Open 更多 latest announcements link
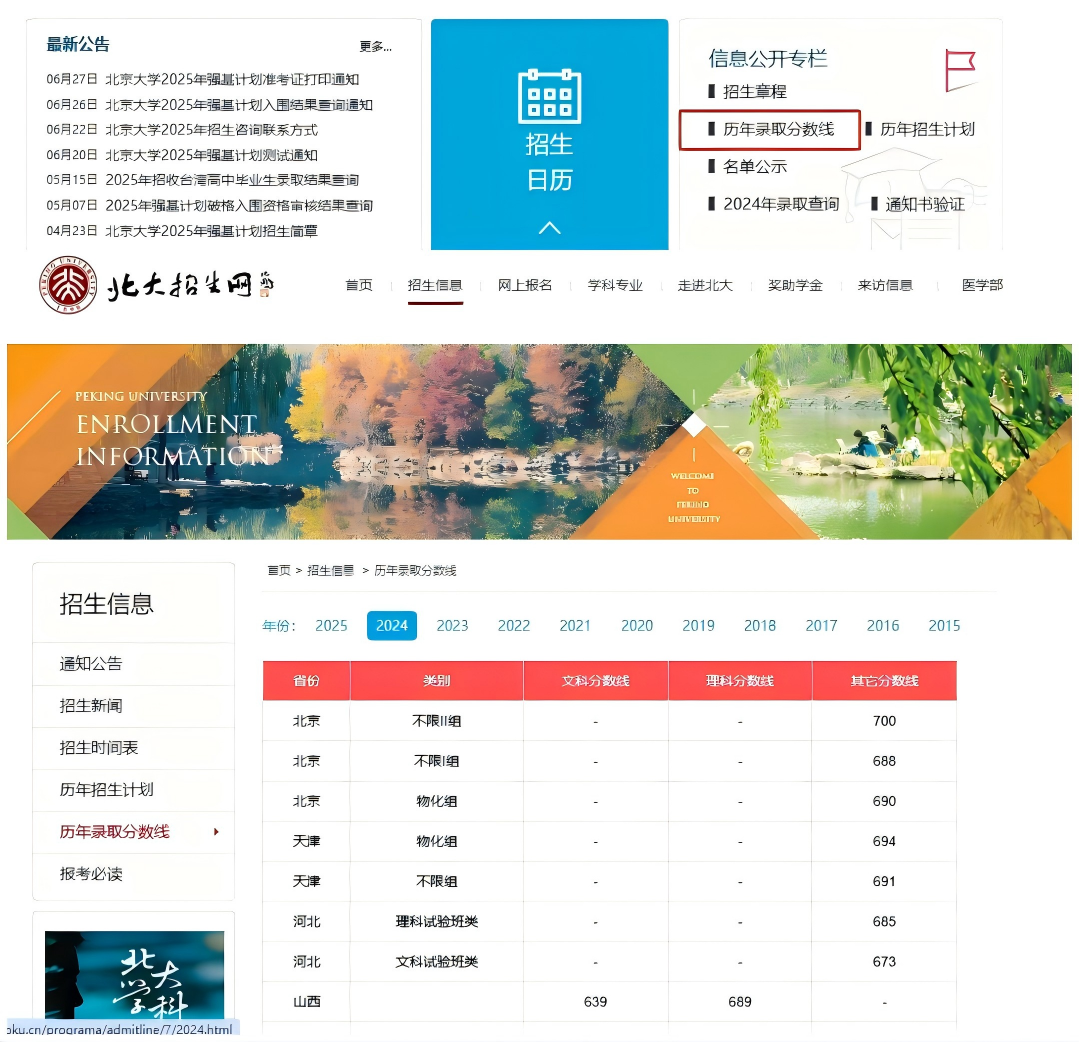Screen dimensions: 1079x1043 pos(375,46)
